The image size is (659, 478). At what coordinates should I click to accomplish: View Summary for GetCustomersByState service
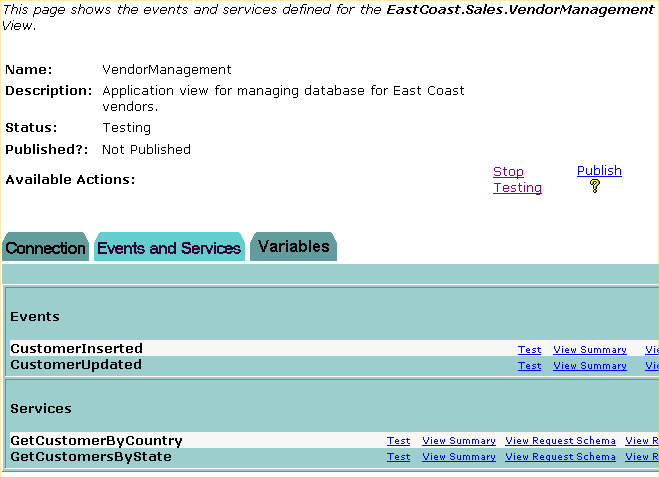[x=459, y=457]
